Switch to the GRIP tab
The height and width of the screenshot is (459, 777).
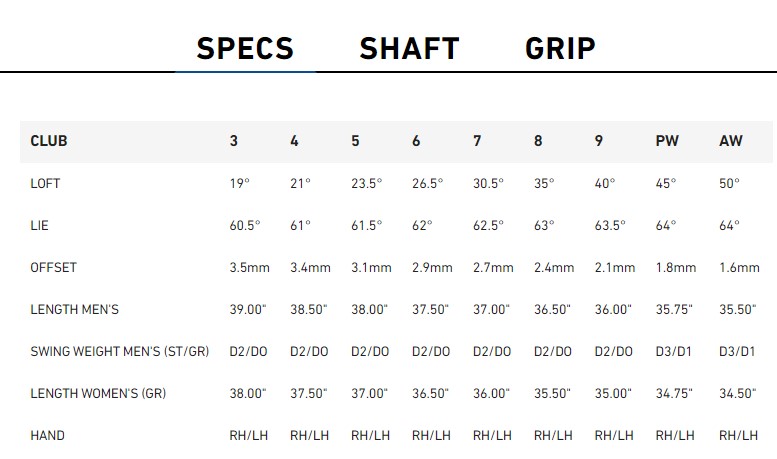click(560, 49)
